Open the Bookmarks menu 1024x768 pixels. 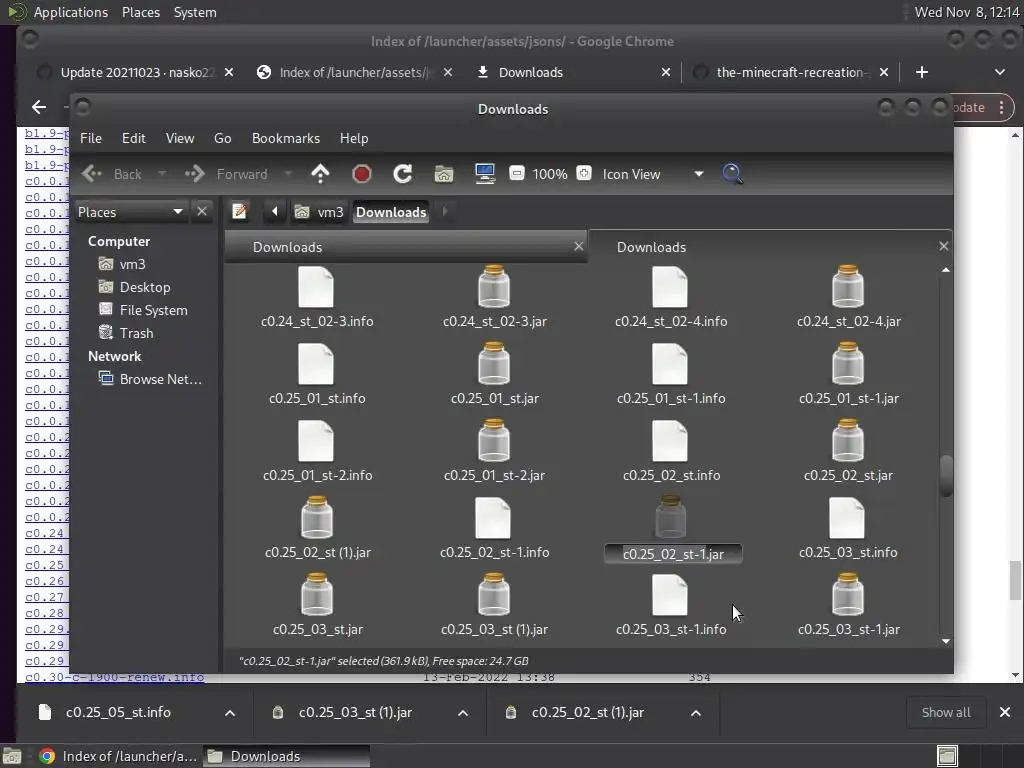(285, 138)
